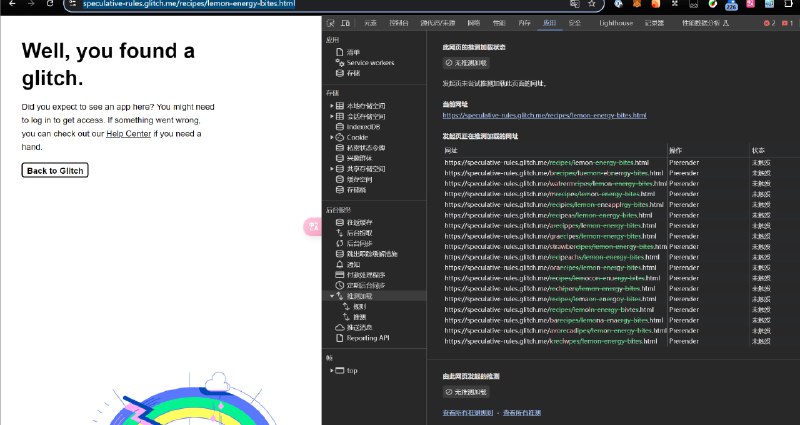Expand the Cookie node arrow
Image resolution: width=800 pixels, height=425 pixels.
pyautogui.click(x=332, y=137)
